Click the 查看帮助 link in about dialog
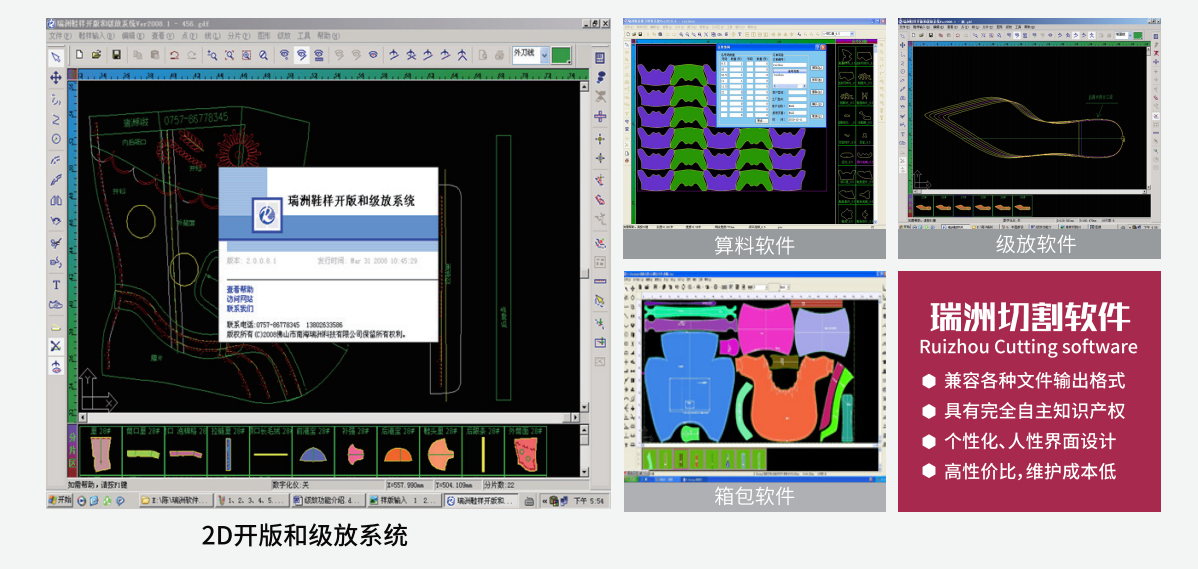The height and width of the screenshot is (569, 1198). pyautogui.click(x=240, y=289)
